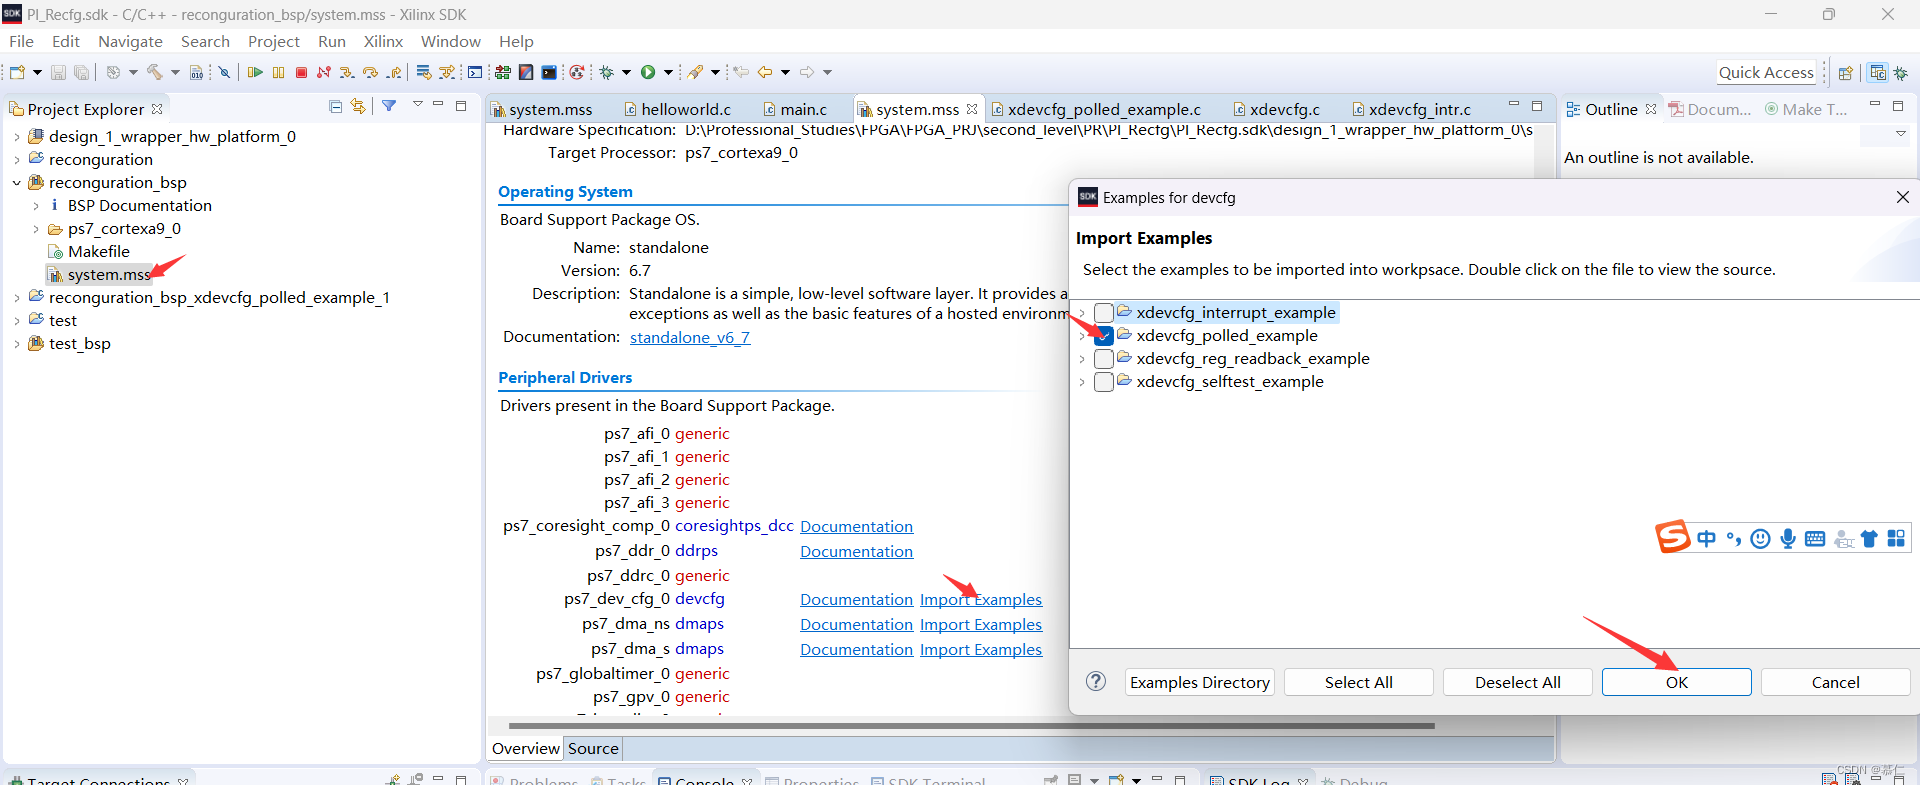
Task: Expand ps7_cortexa9_0 folder node
Action: pyautogui.click(x=36, y=229)
